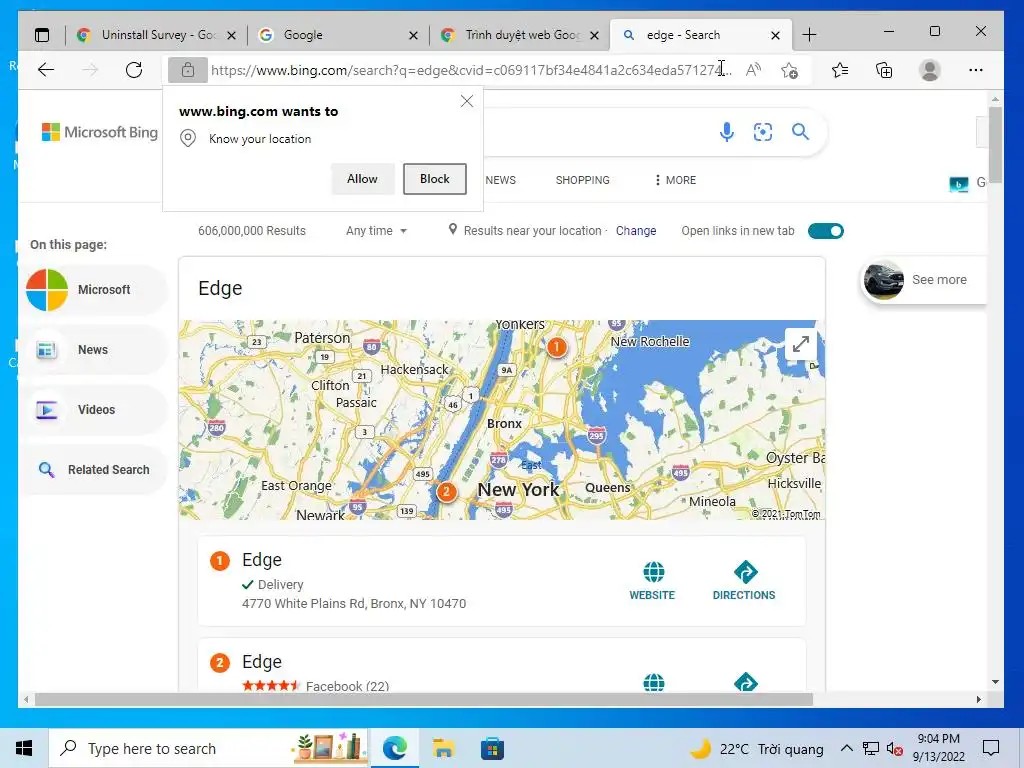This screenshot has height=768, width=1024.
Task: Click the address bar URL
Action: point(472,70)
